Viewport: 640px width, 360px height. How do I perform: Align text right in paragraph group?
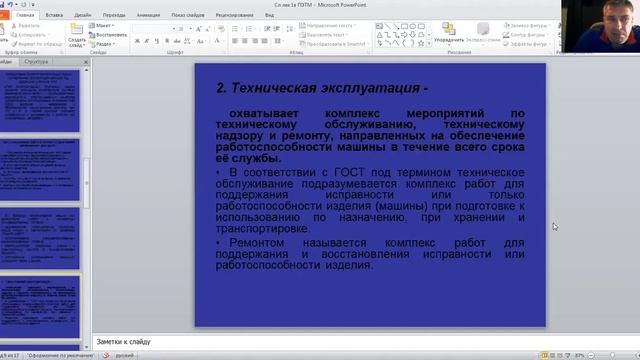point(255,41)
